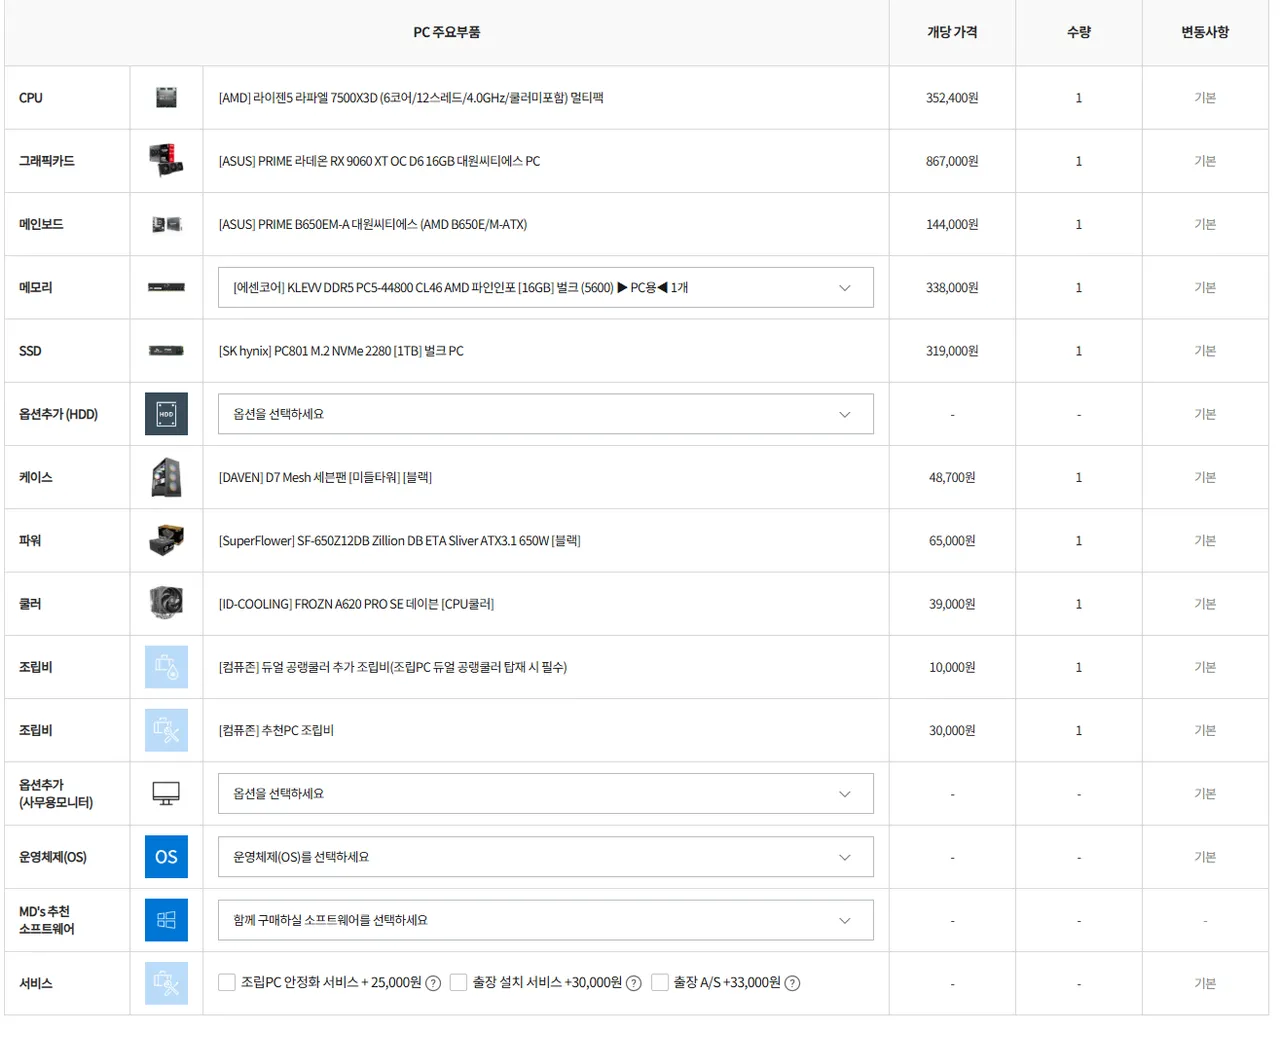Expand the MD's 추천 소프트웨어 dropdown
Screen dimensions: 1280x1038
tap(545, 920)
